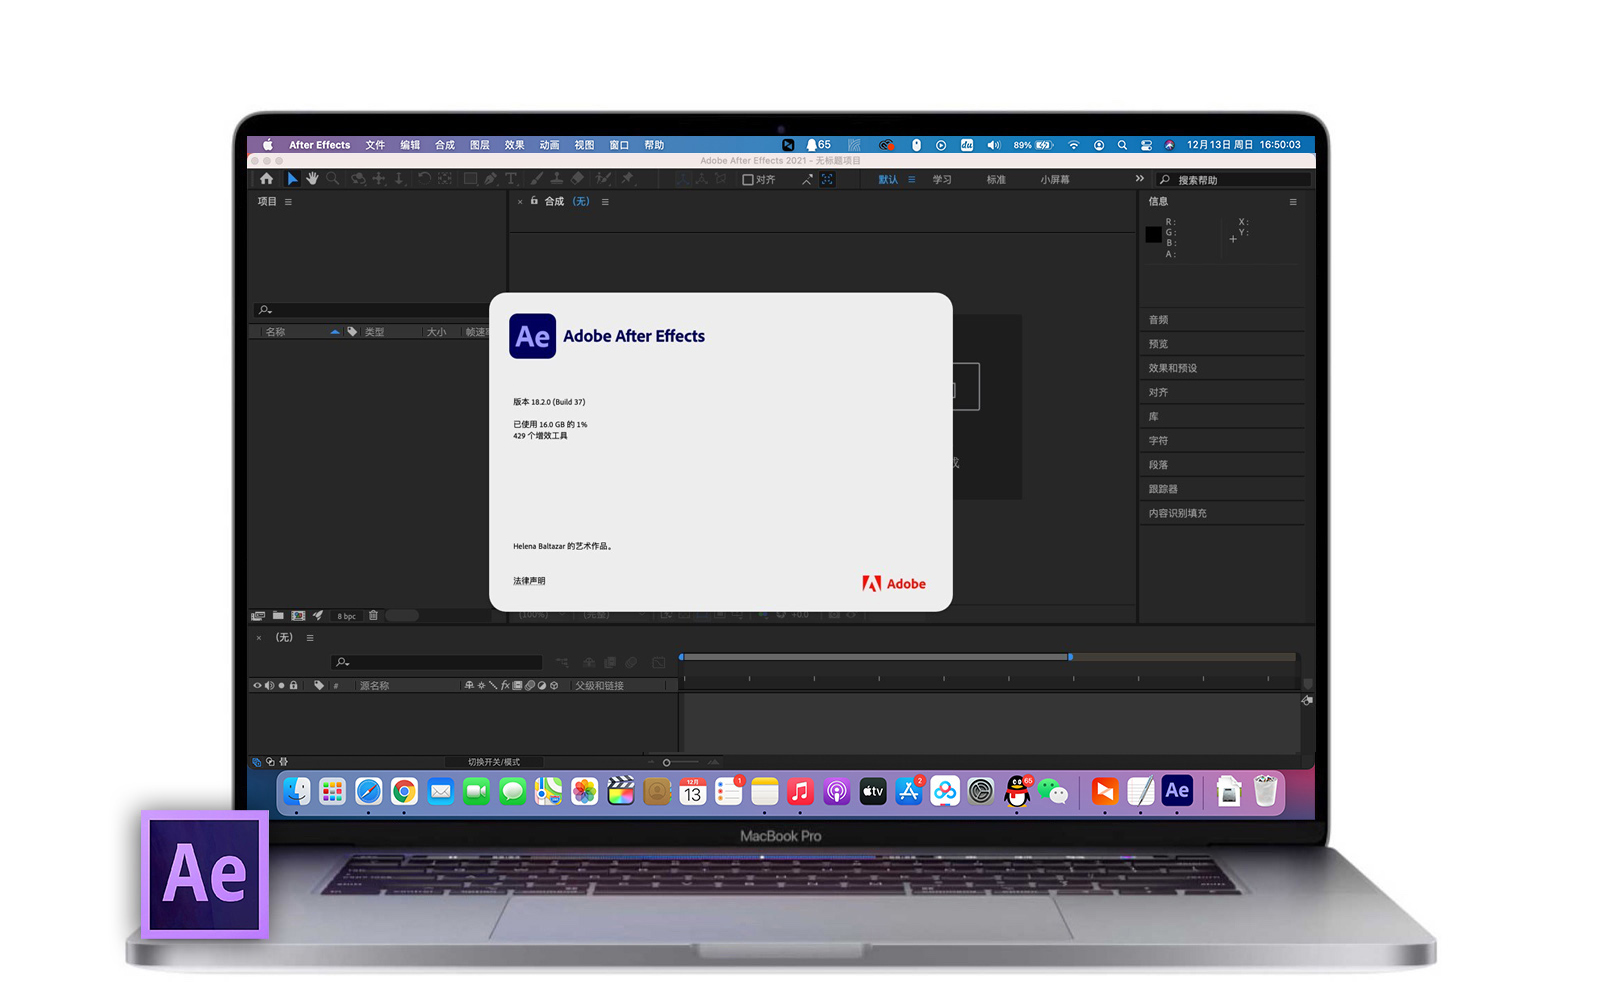
Task: Toggle the Transfer Controls pane icon at timeline bottom
Action: tap(270, 762)
